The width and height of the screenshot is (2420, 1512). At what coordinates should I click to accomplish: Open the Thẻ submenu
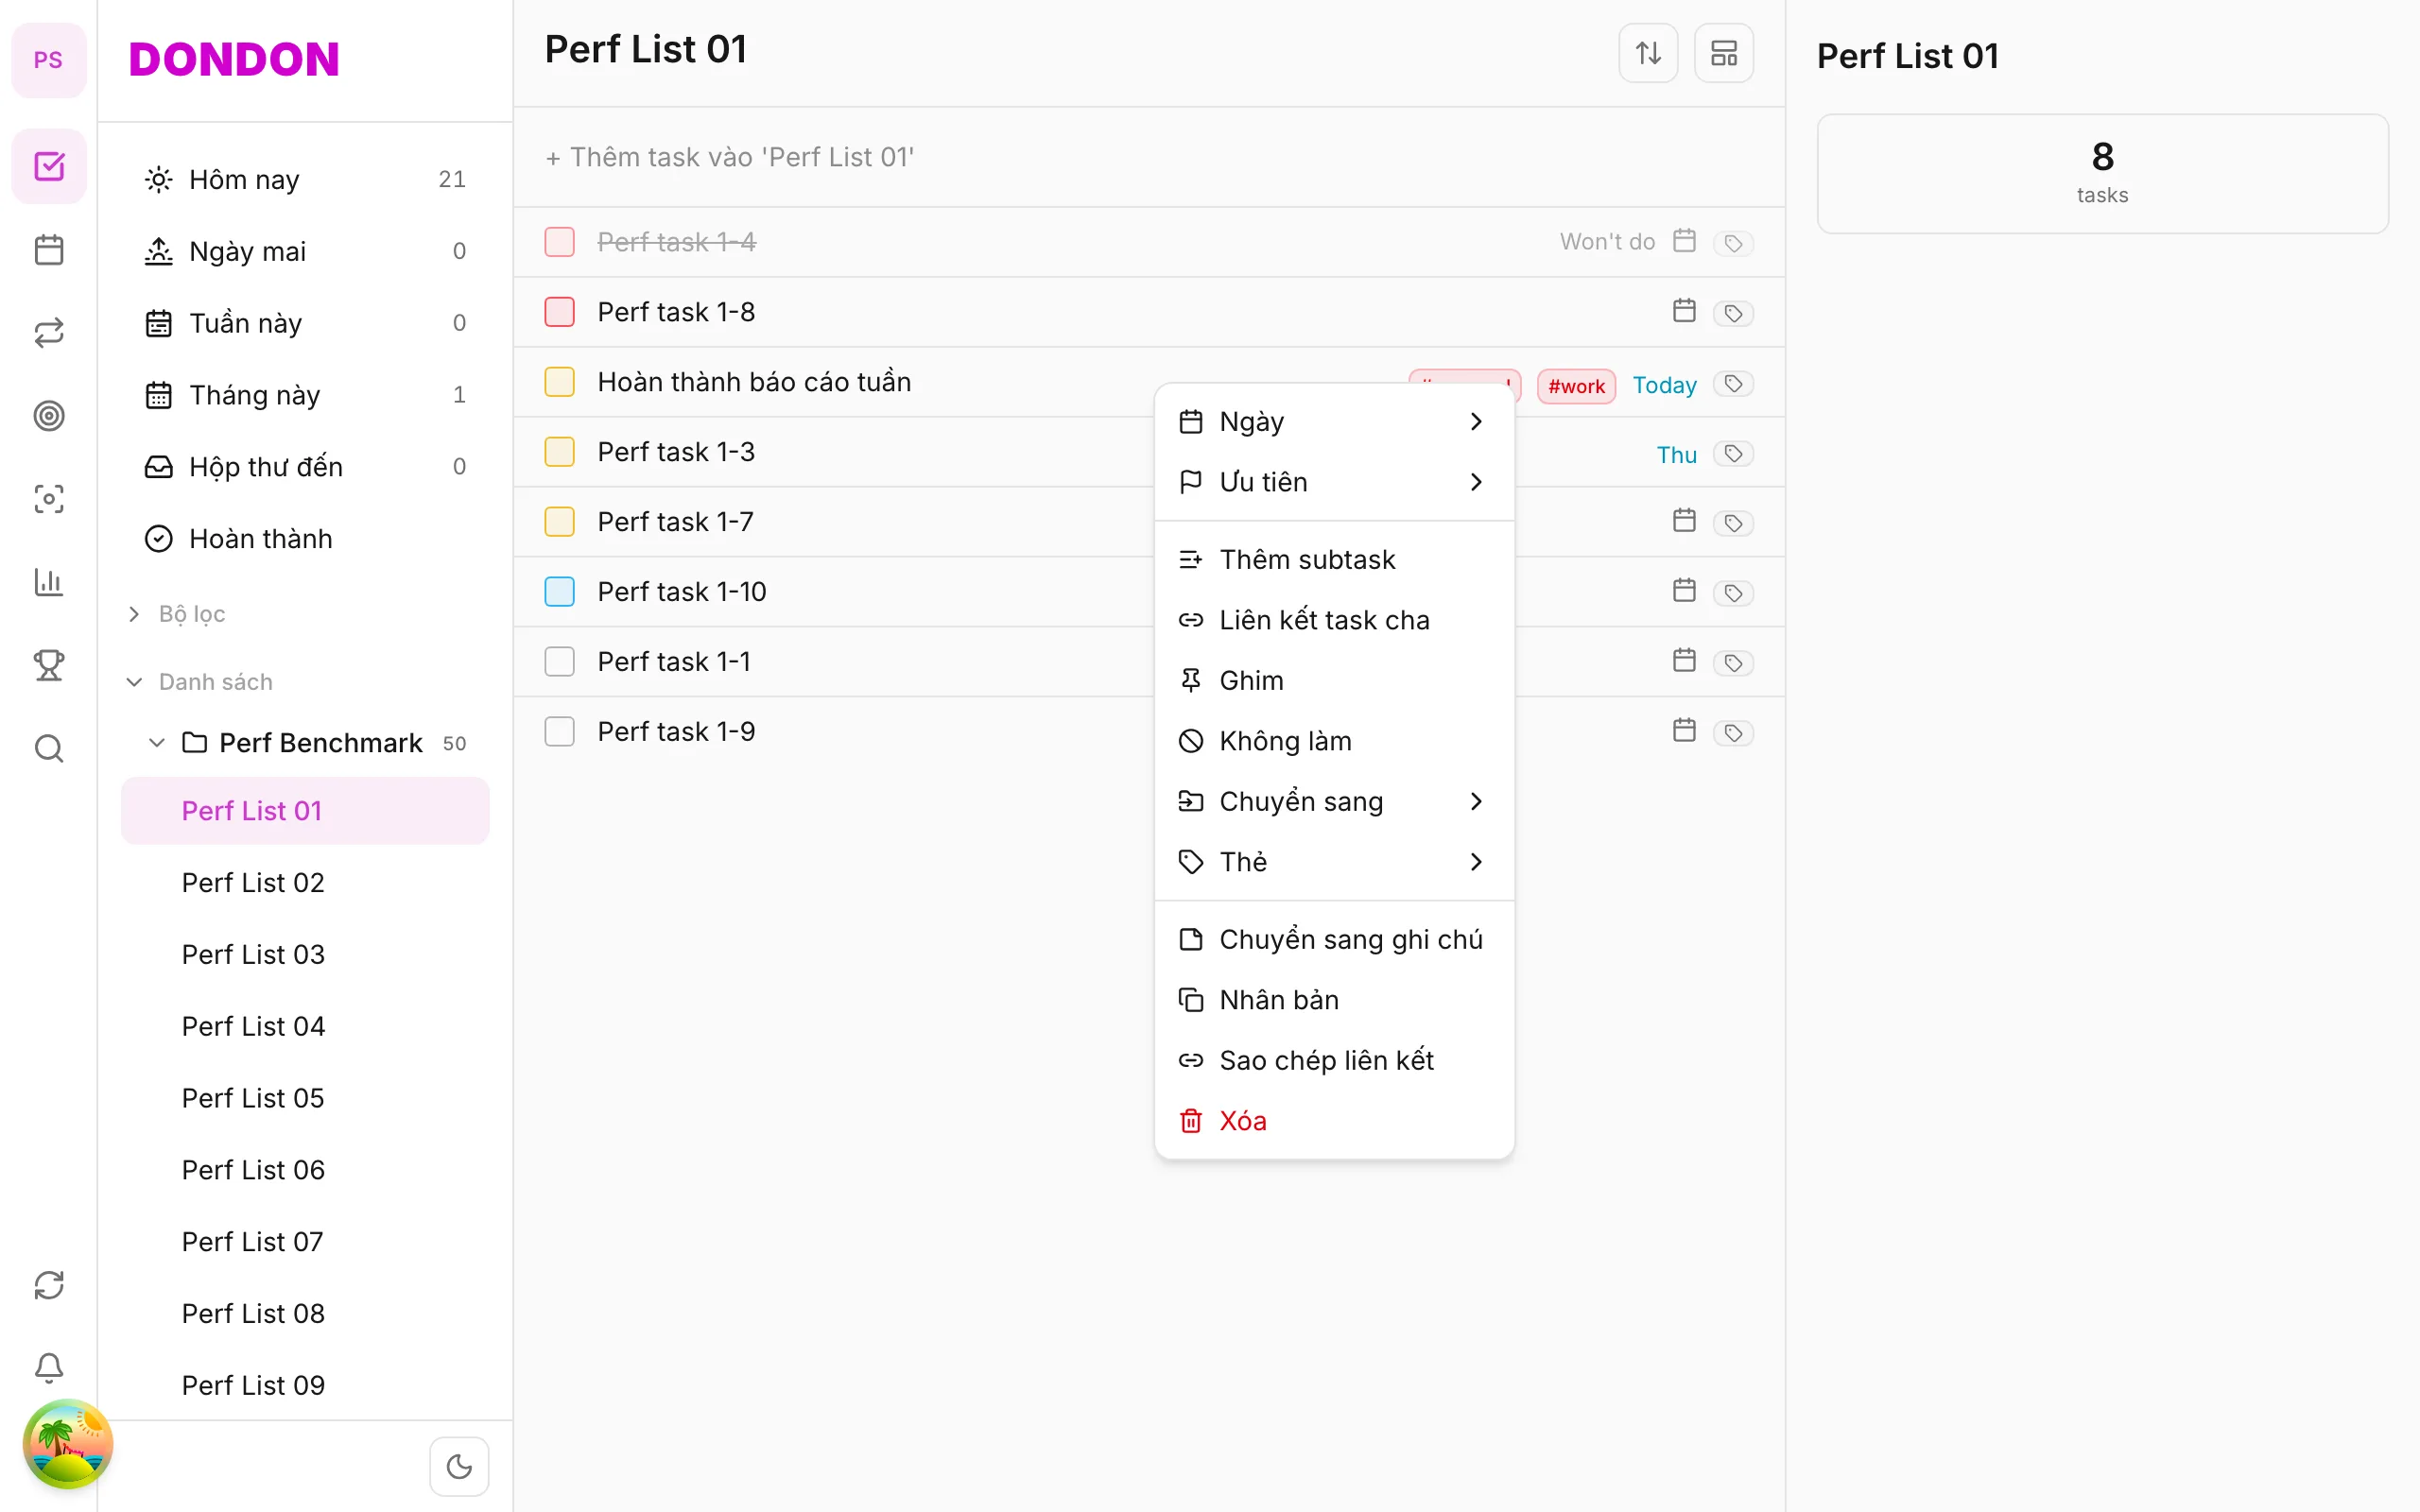1333,862
